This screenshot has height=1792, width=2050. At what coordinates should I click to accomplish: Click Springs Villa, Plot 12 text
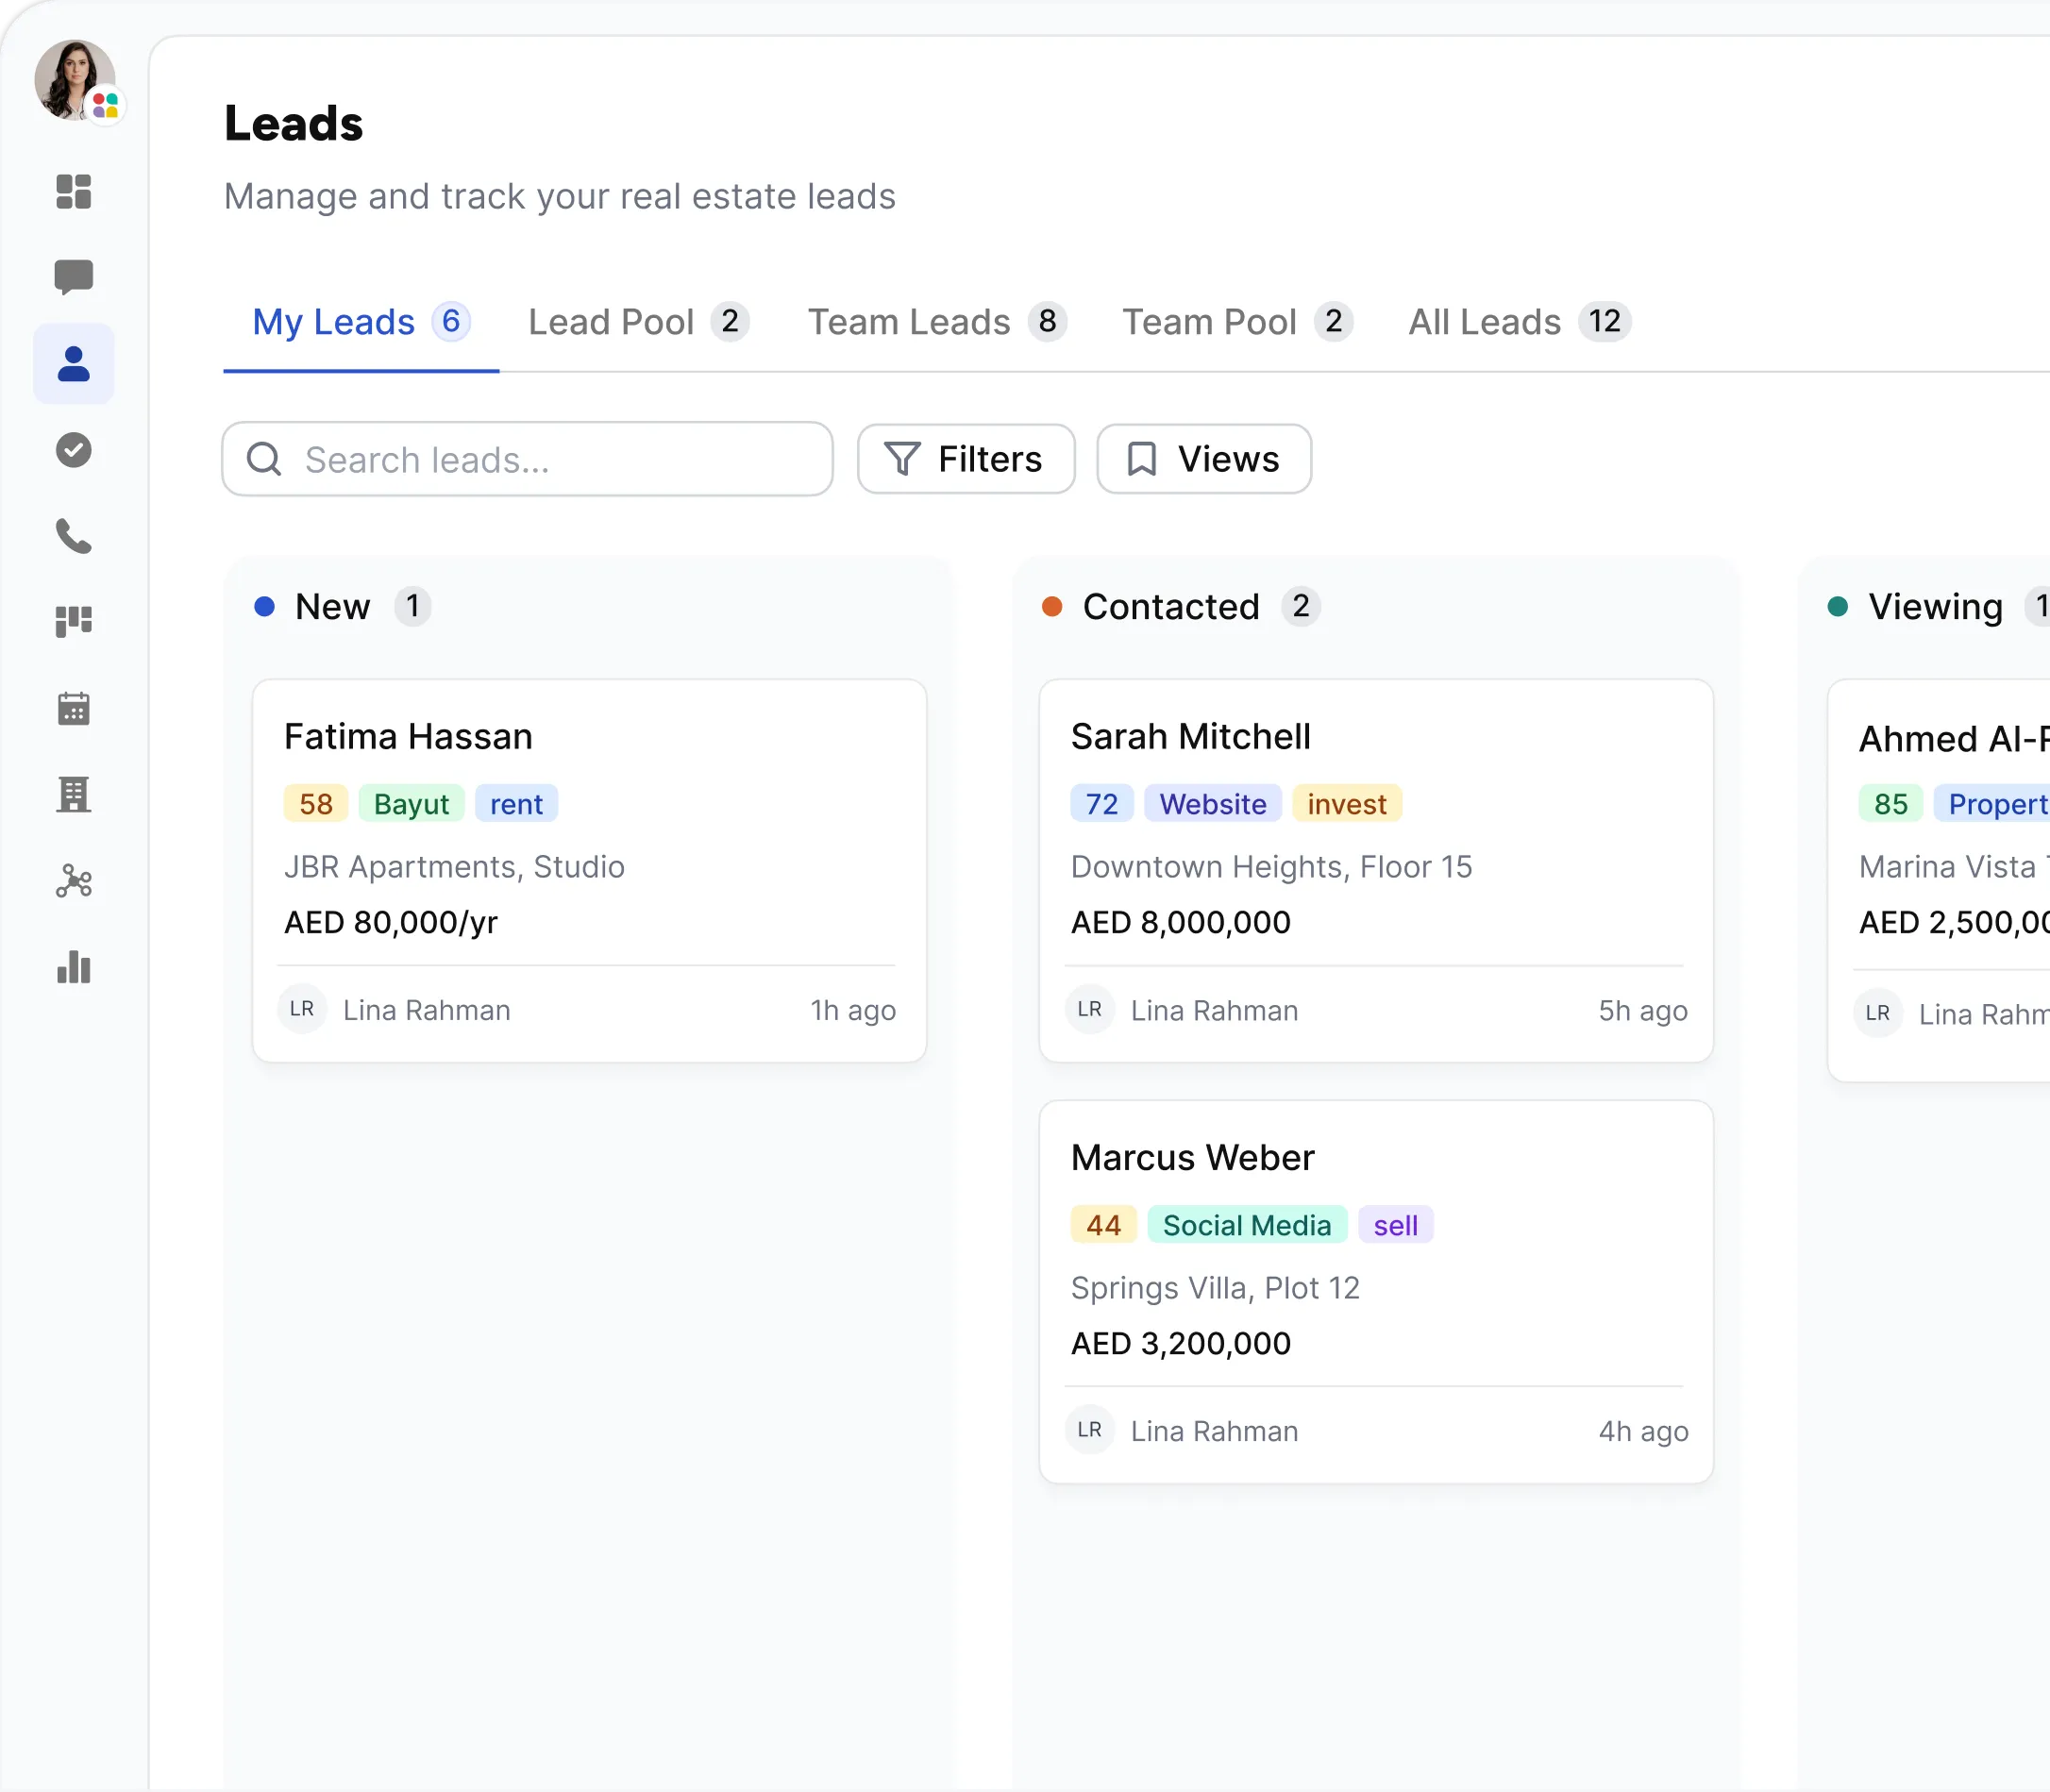1215,1287
